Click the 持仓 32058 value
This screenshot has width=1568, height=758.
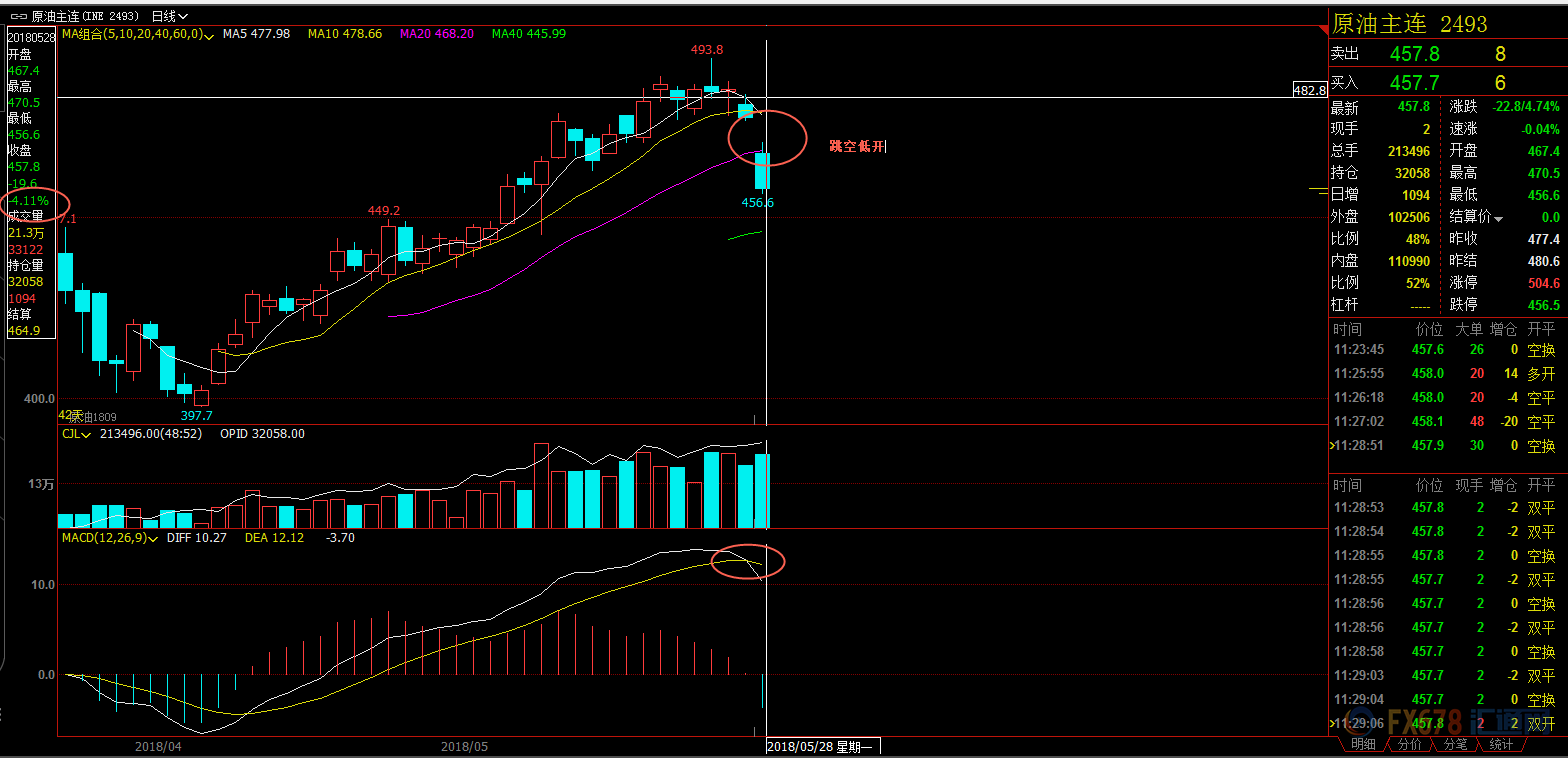(x=1411, y=173)
